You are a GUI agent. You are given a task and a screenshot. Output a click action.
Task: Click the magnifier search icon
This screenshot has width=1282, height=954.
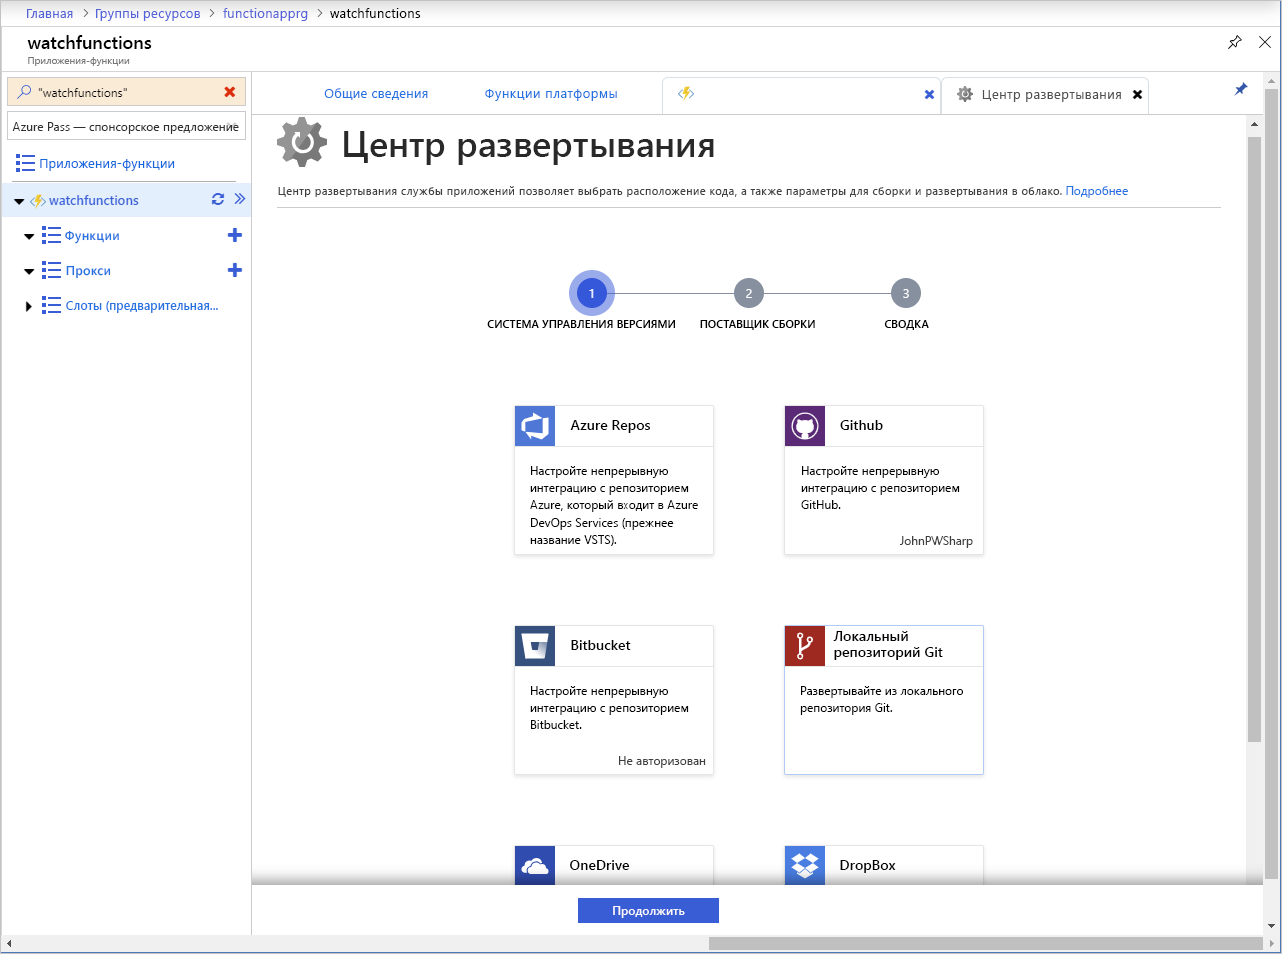tap(24, 92)
